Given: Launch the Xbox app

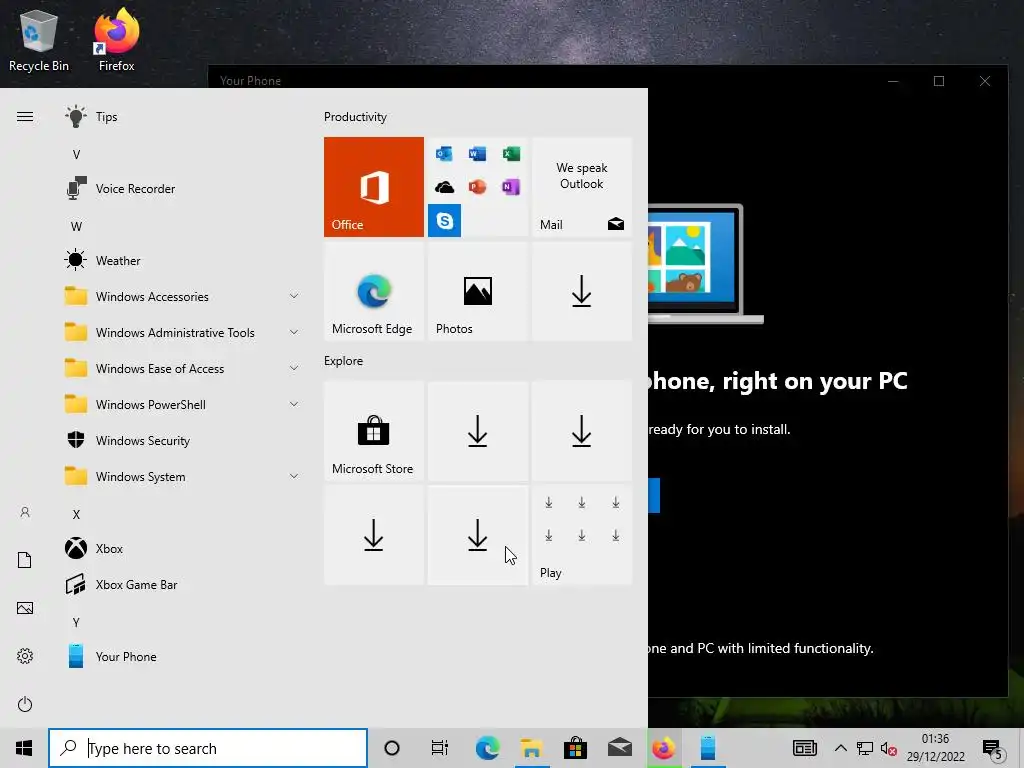Looking at the screenshot, I should [x=183, y=549].
